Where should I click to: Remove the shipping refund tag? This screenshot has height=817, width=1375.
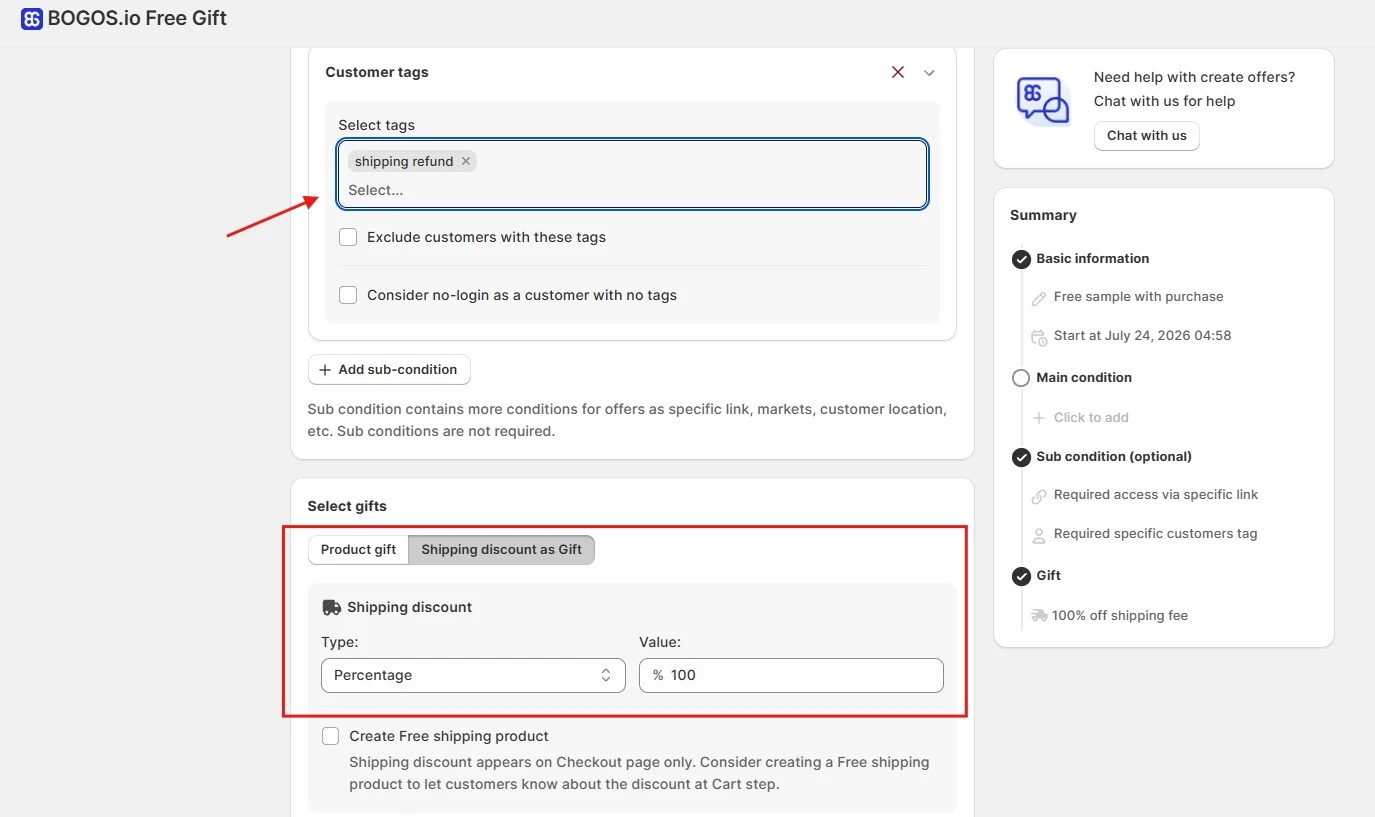tap(466, 161)
